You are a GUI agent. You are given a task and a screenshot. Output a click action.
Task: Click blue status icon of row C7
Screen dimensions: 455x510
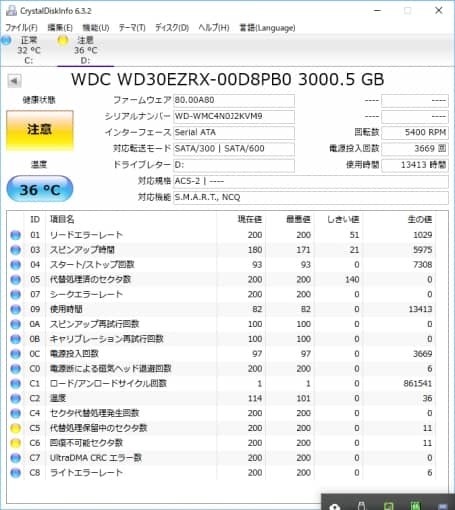coord(15,458)
